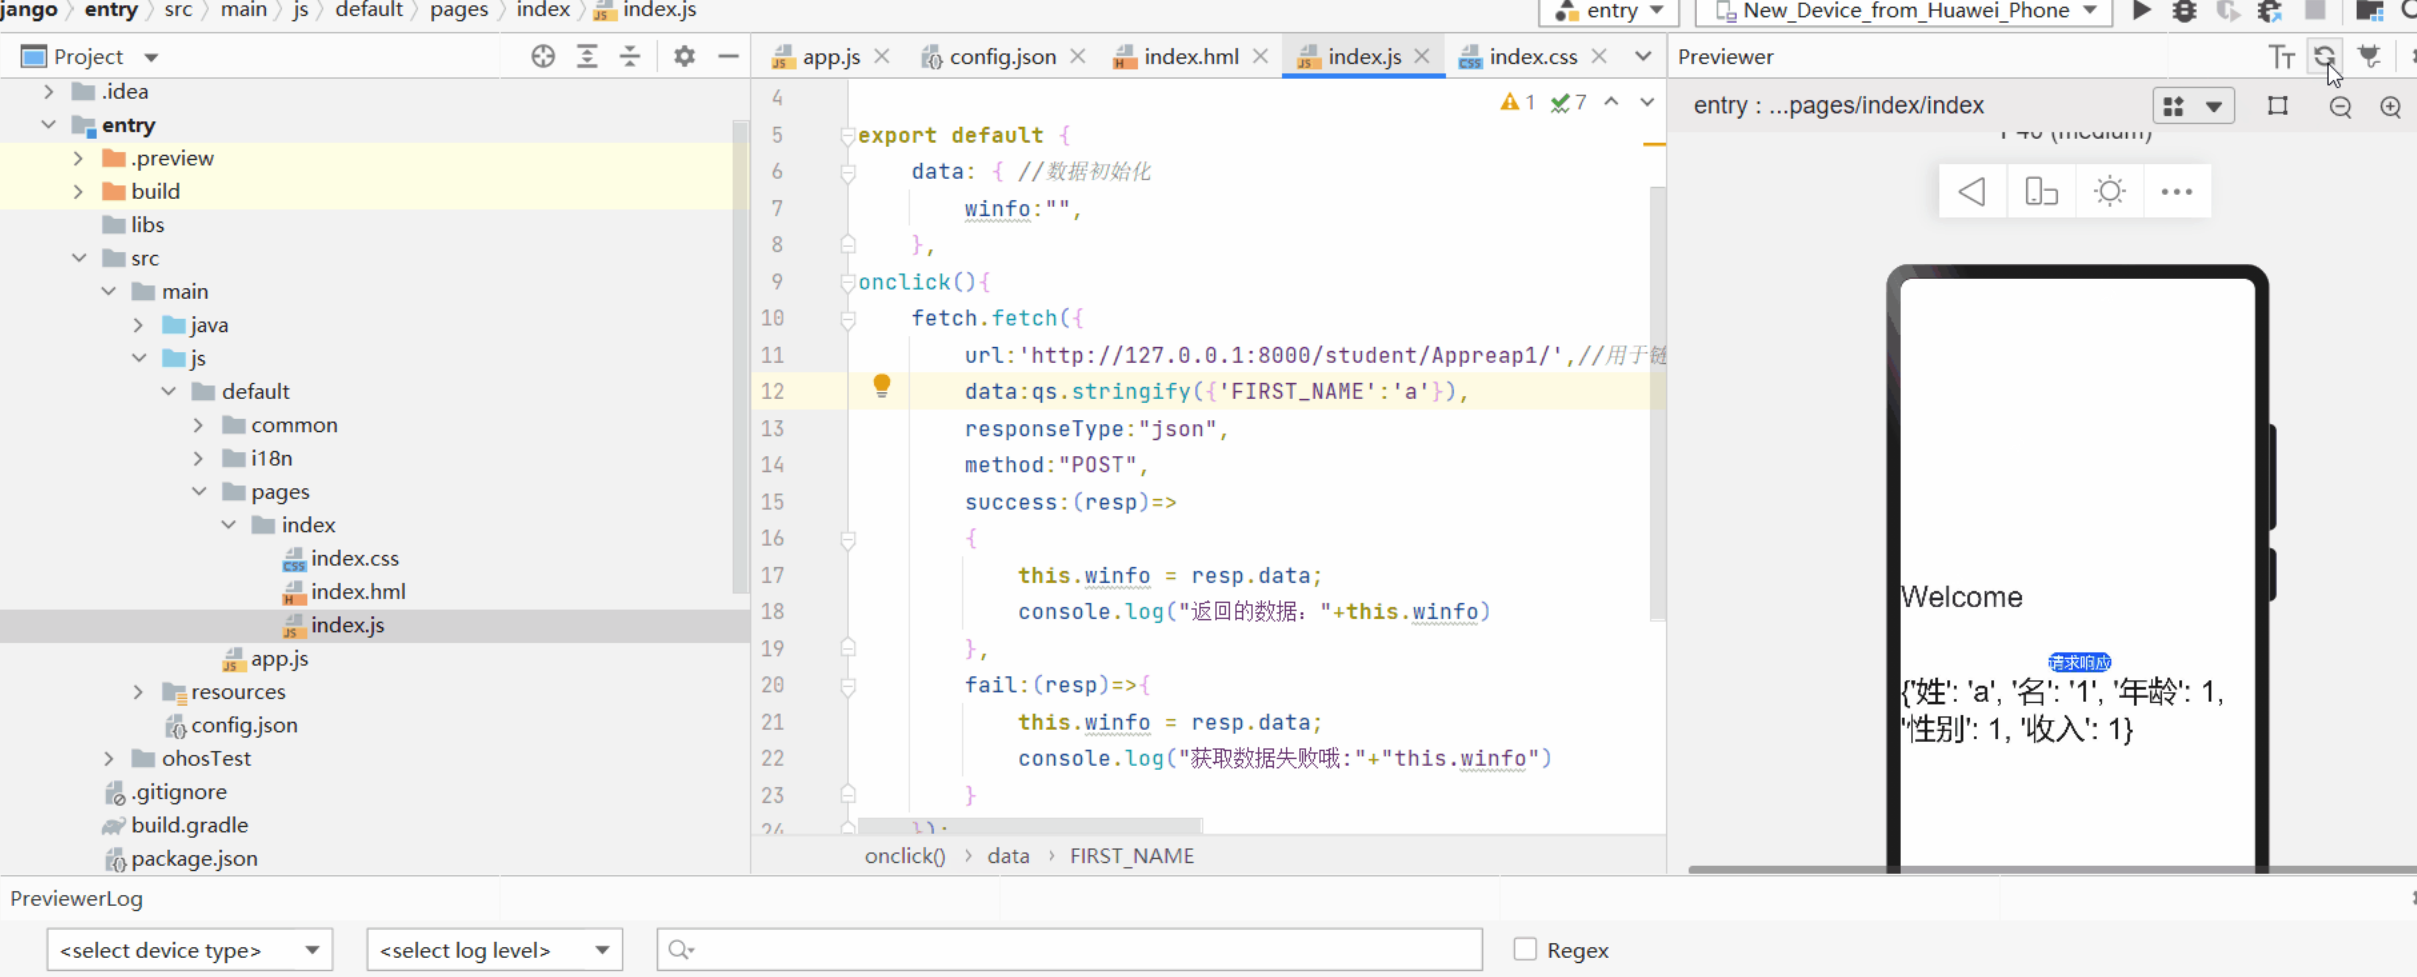
Task: Select build.gradle in the Project tree
Action: pos(190,825)
